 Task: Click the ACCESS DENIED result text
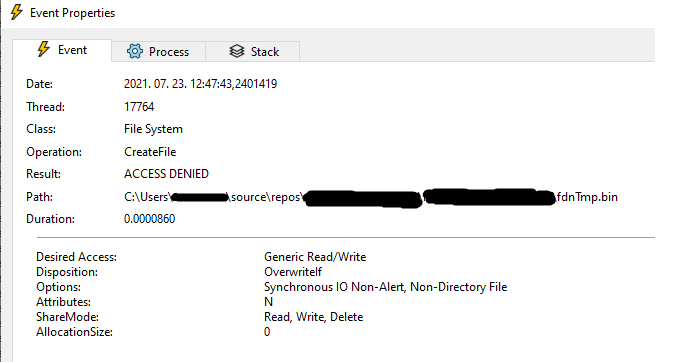click(x=166, y=174)
